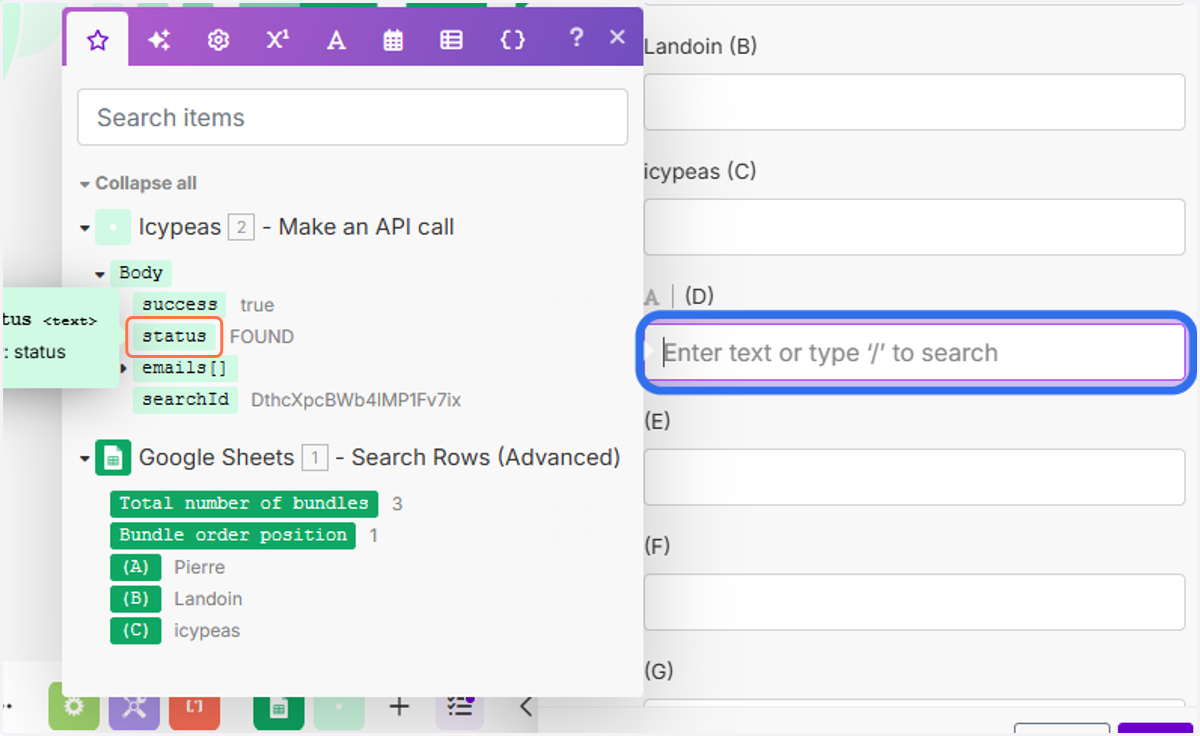Image resolution: width=1200 pixels, height=736 pixels.
Task: Insert the status variable pill
Action: pos(174,336)
